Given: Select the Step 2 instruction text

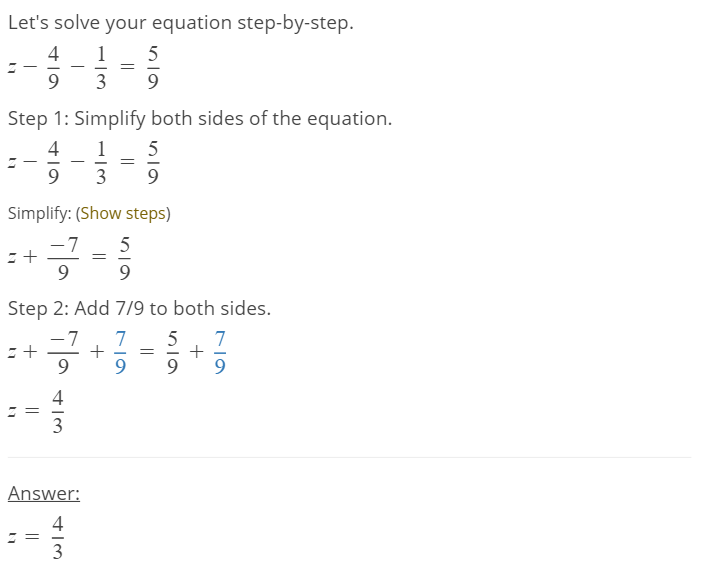Looking at the screenshot, I should click(139, 308).
